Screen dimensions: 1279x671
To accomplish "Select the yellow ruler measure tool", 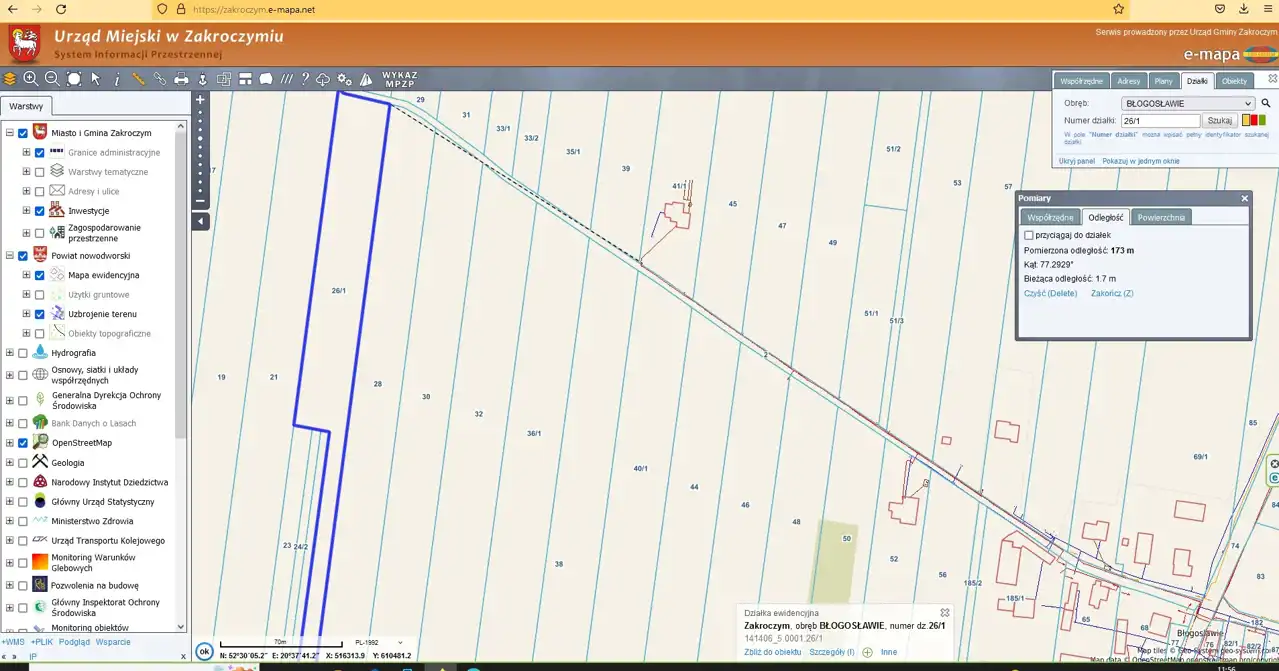I will (138, 79).
